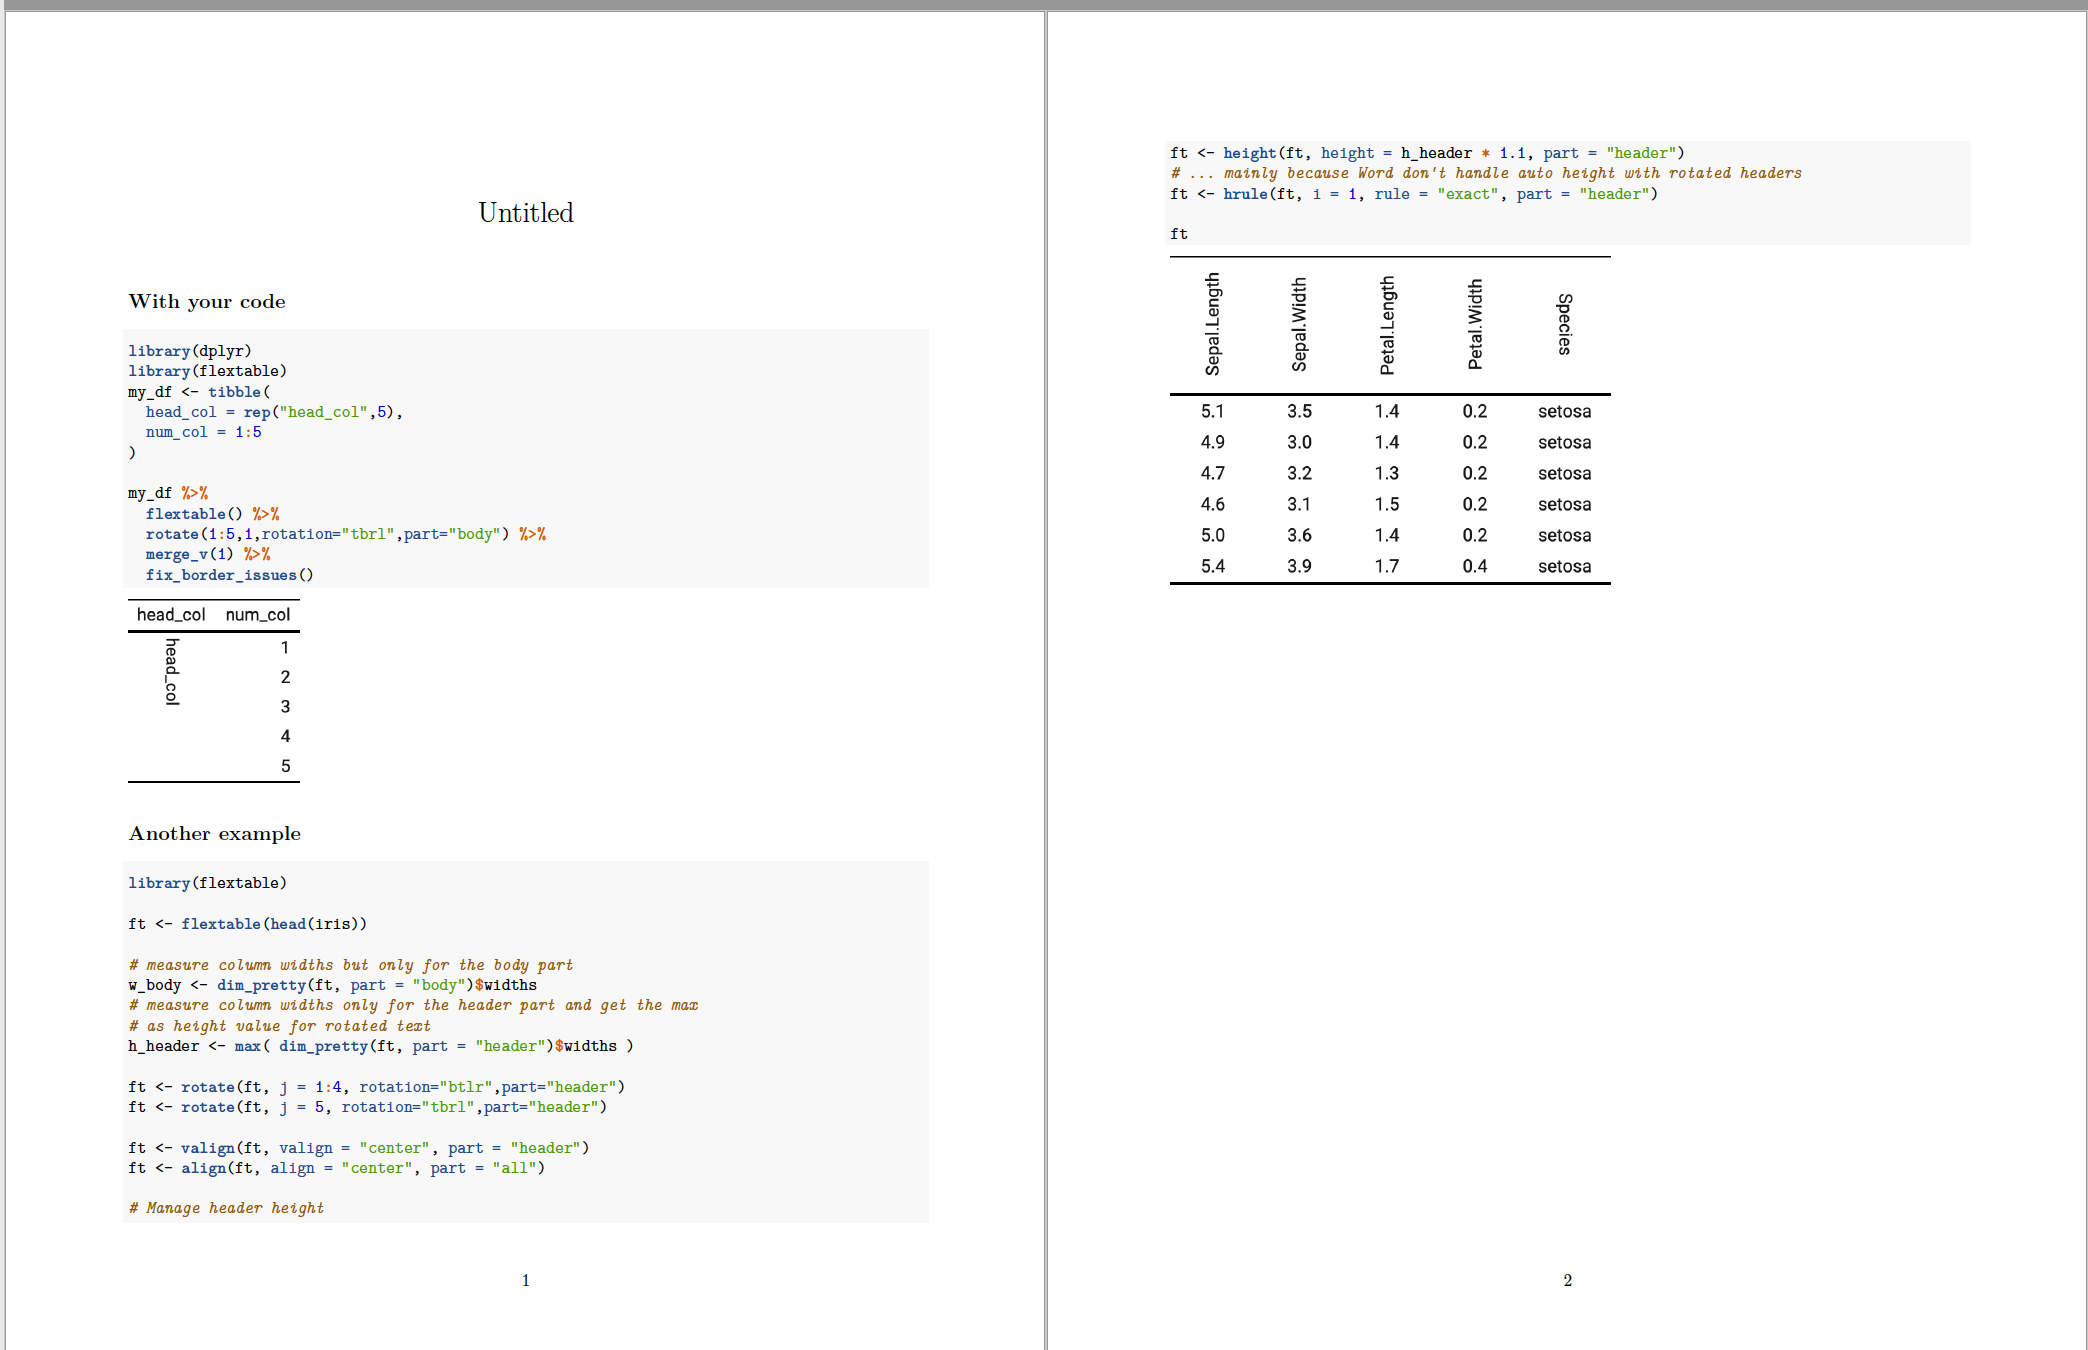The width and height of the screenshot is (2088, 1350).
Task: Select the 5.1 value under Sepal.Length
Action: click(1213, 411)
